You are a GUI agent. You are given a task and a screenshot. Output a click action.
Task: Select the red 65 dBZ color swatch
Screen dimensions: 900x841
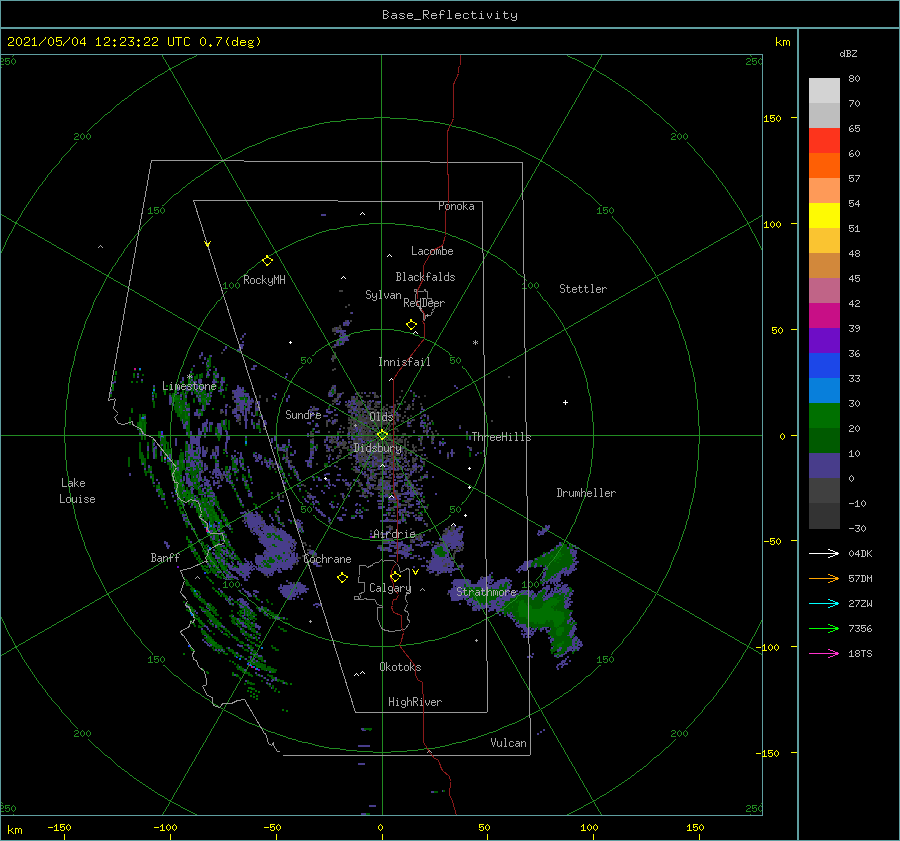coord(824,141)
